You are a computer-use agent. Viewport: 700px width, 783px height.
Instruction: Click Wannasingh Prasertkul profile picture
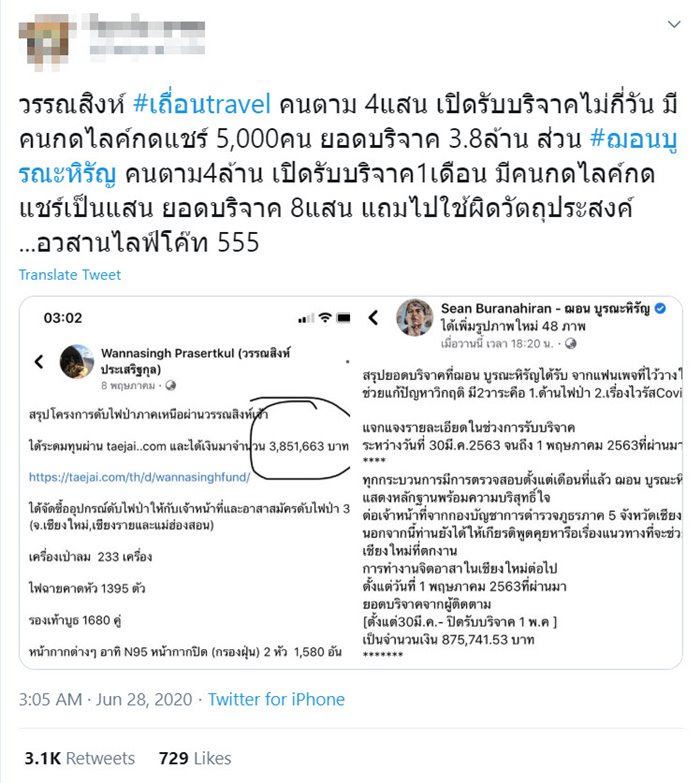[76, 361]
